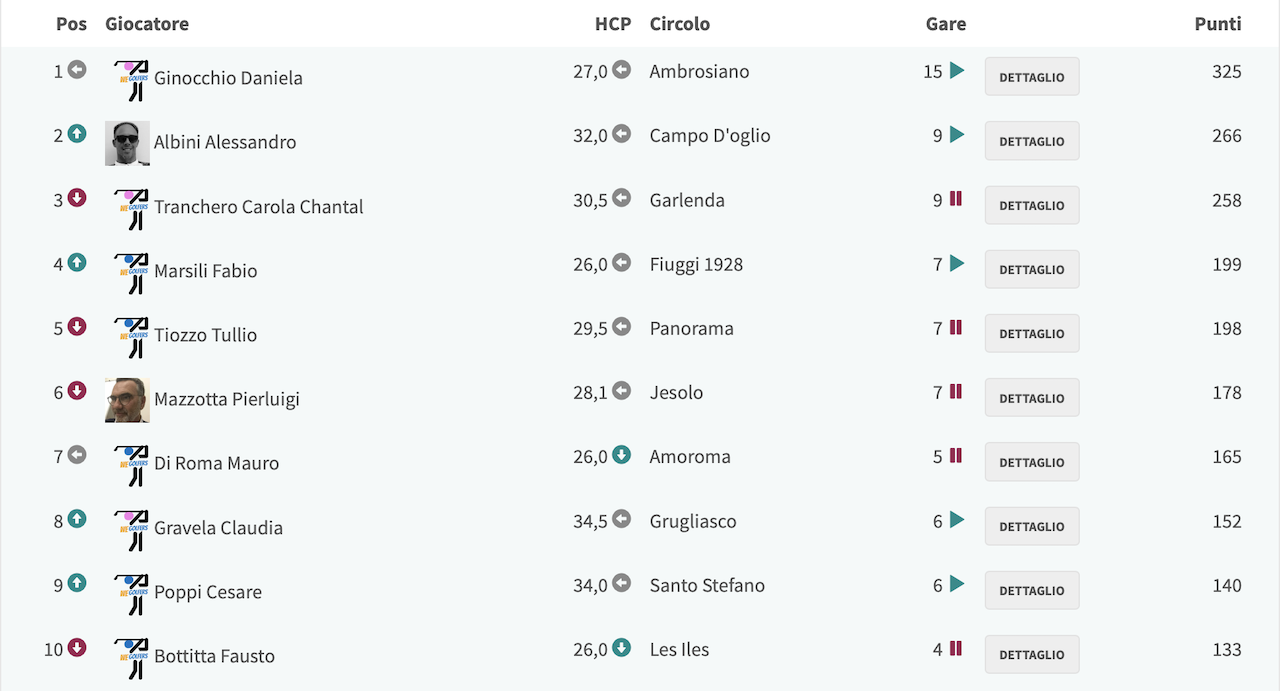Click red pause icon in Tranchero Carola row
1280x691 pixels.
point(955,199)
